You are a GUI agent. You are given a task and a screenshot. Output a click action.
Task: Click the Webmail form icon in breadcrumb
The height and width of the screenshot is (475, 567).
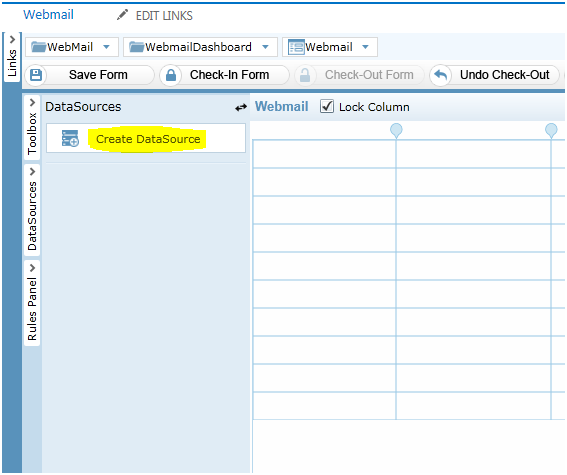(x=296, y=47)
